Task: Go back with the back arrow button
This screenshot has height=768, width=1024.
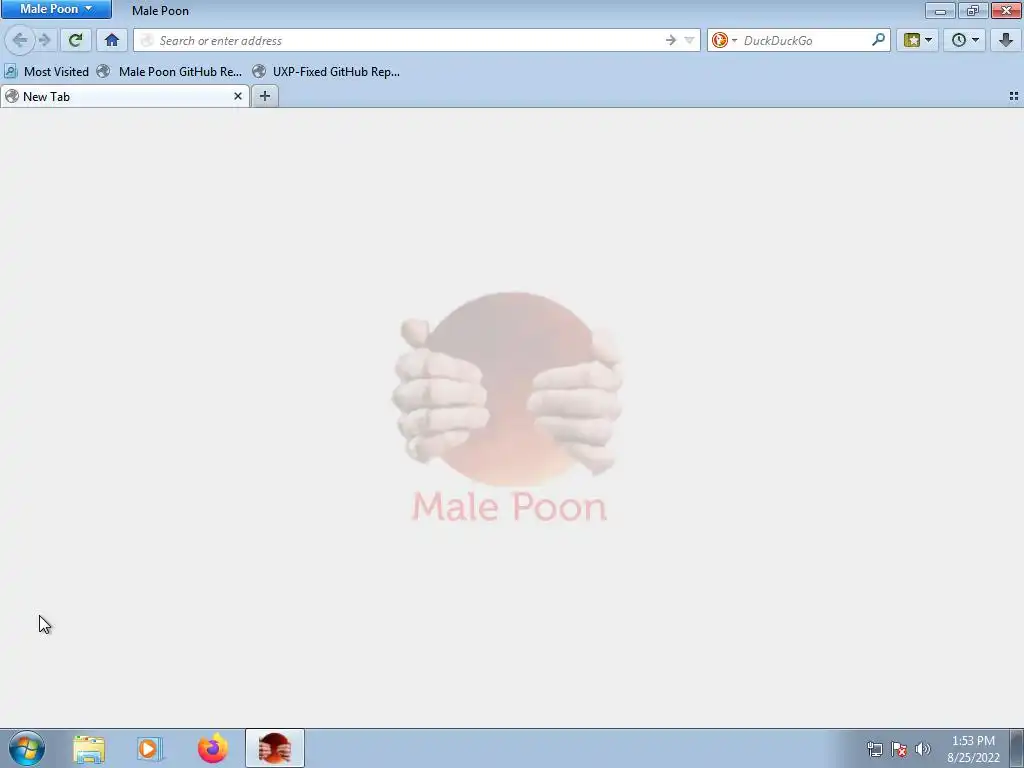Action: point(20,40)
